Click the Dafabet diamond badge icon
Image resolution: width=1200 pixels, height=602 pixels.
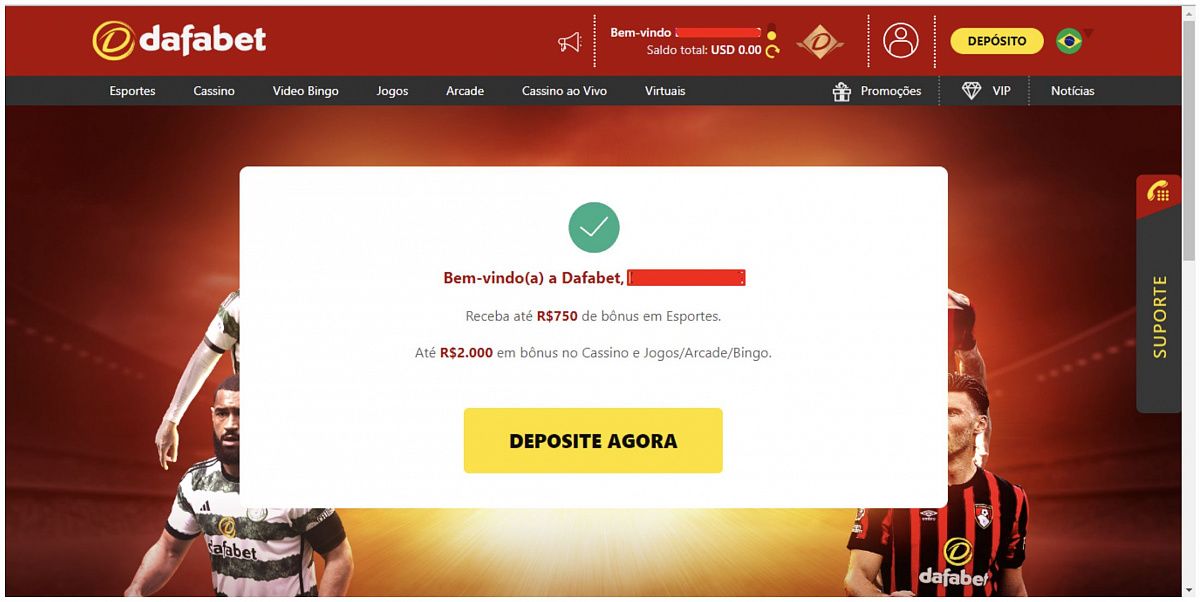point(820,42)
